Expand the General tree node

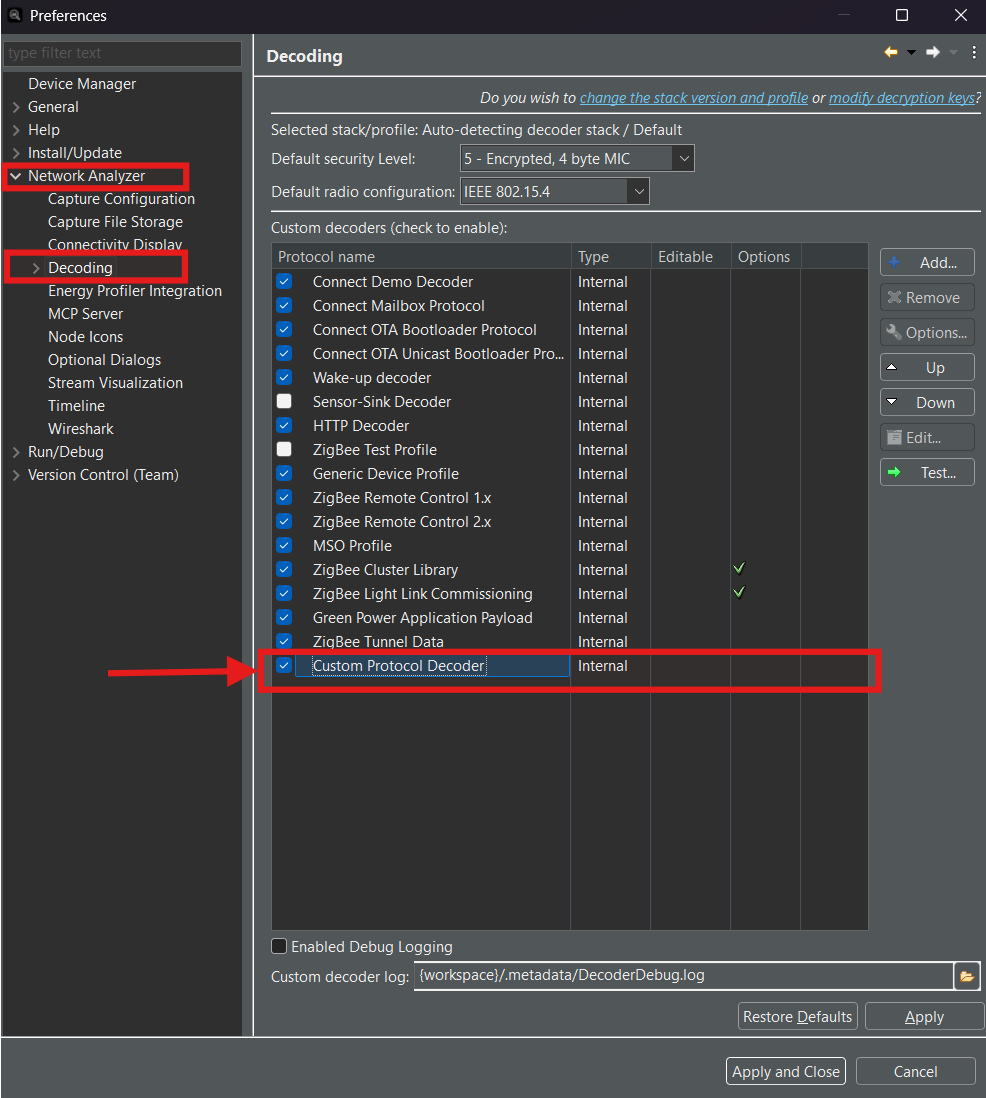pyautogui.click(x=16, y=107)
